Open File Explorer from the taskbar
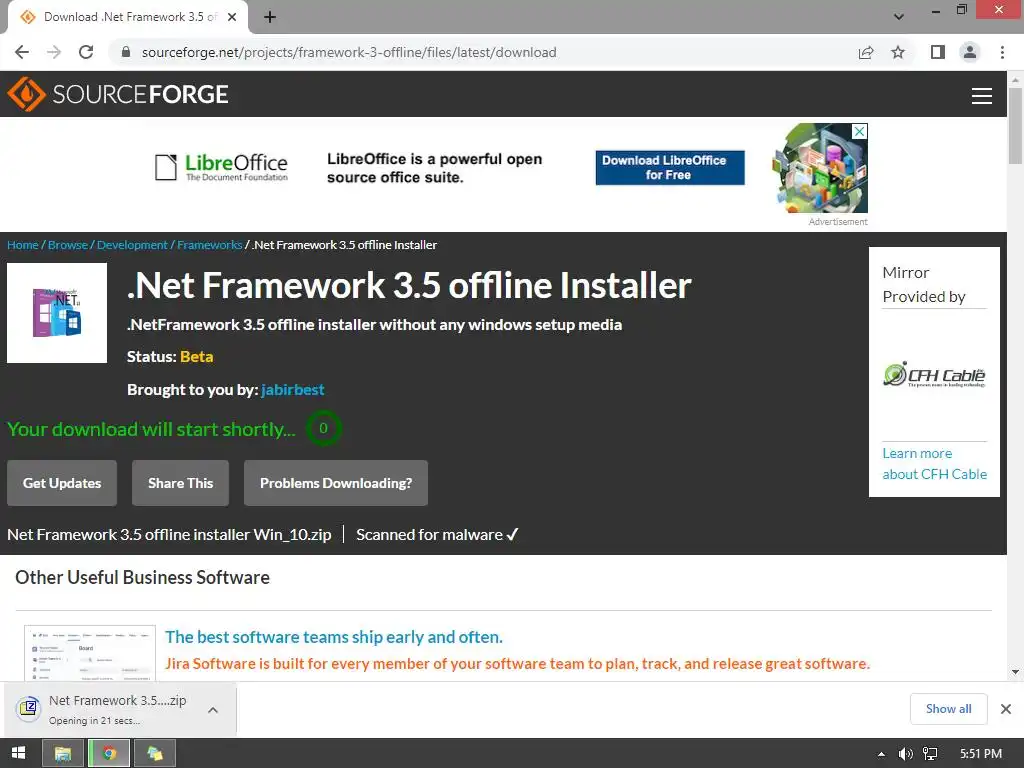This screenshot has width=1024, height=768. pyautogui.click(x=63, y=754)
